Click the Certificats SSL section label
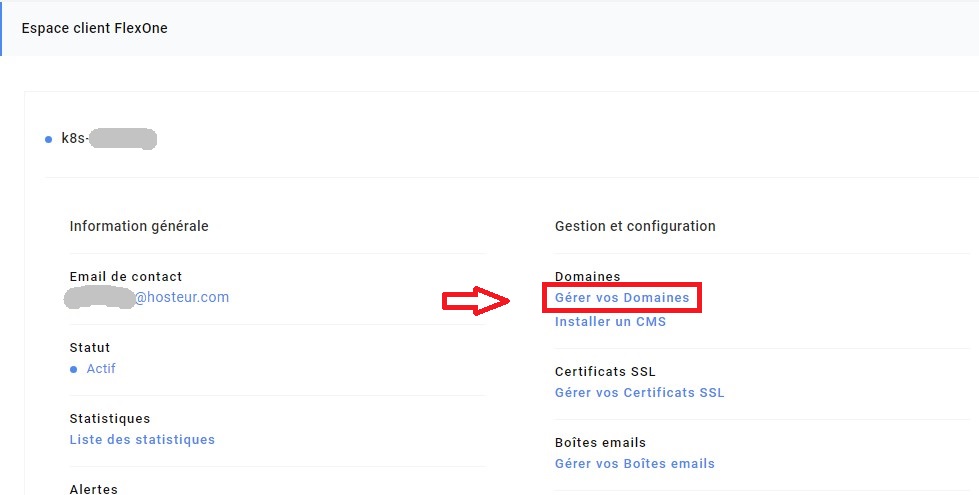979x495 pixels. pos(605,372)
